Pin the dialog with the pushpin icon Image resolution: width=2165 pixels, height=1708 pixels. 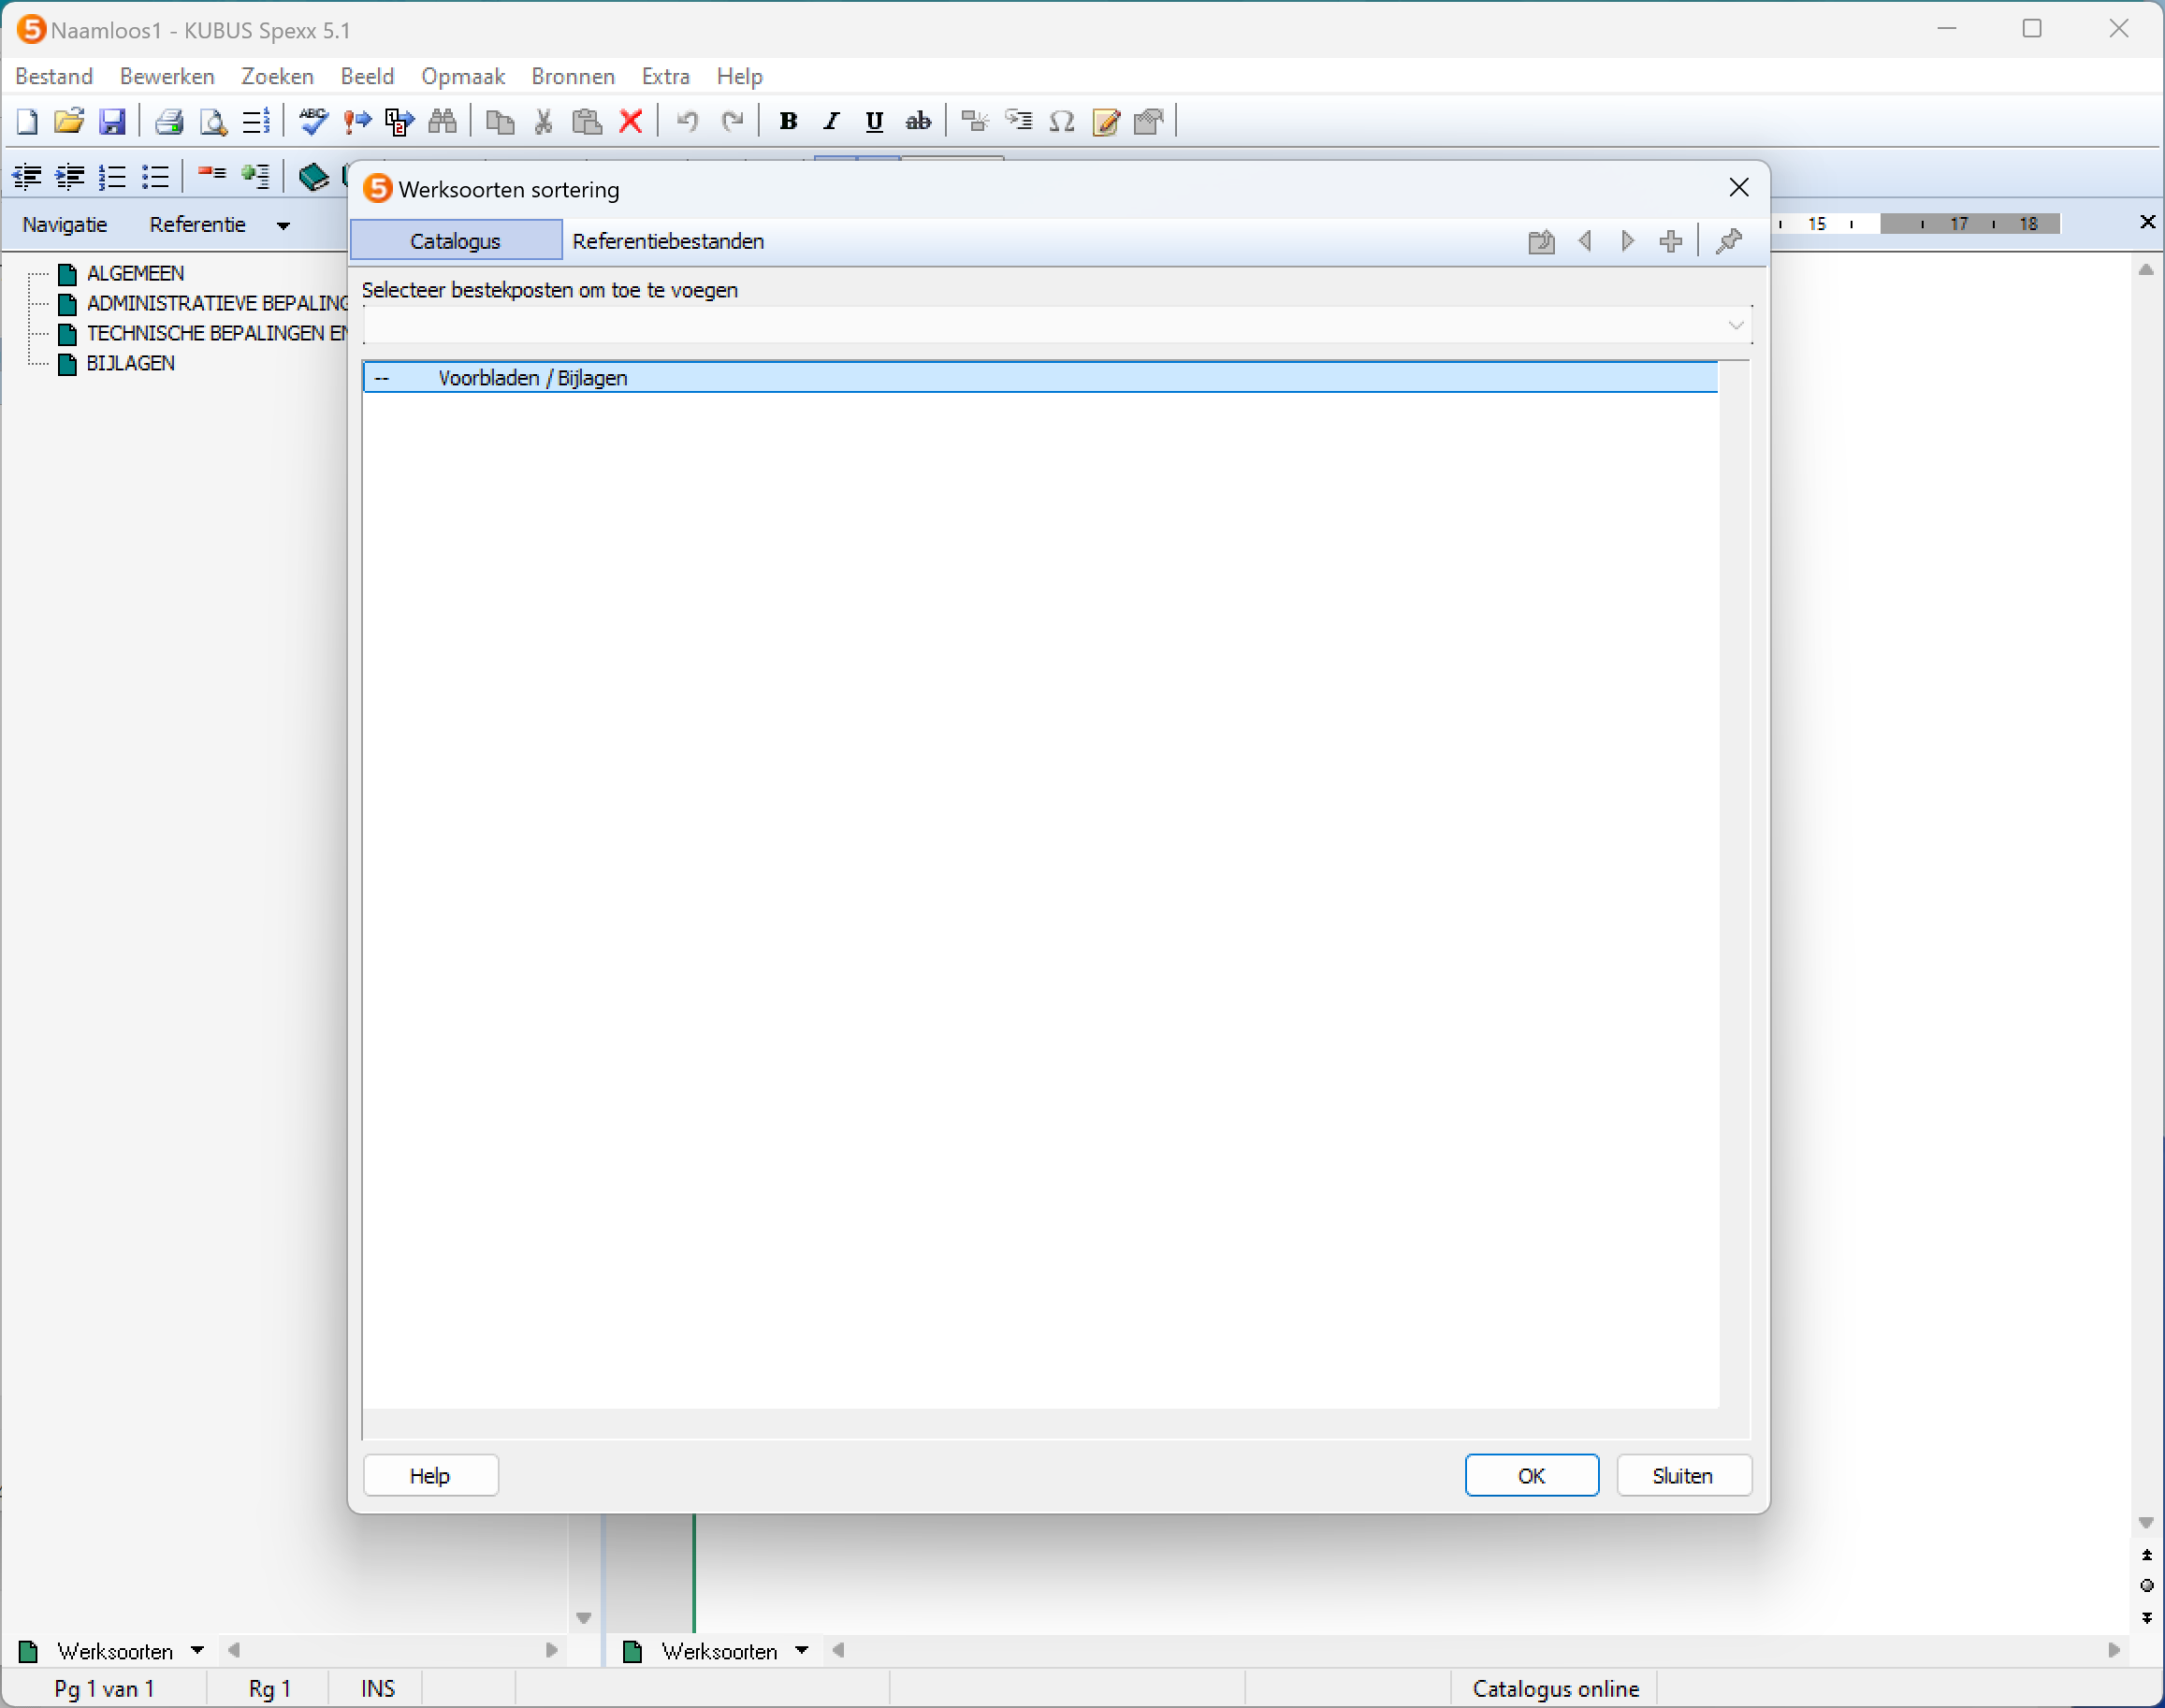tap(1729, 241)
